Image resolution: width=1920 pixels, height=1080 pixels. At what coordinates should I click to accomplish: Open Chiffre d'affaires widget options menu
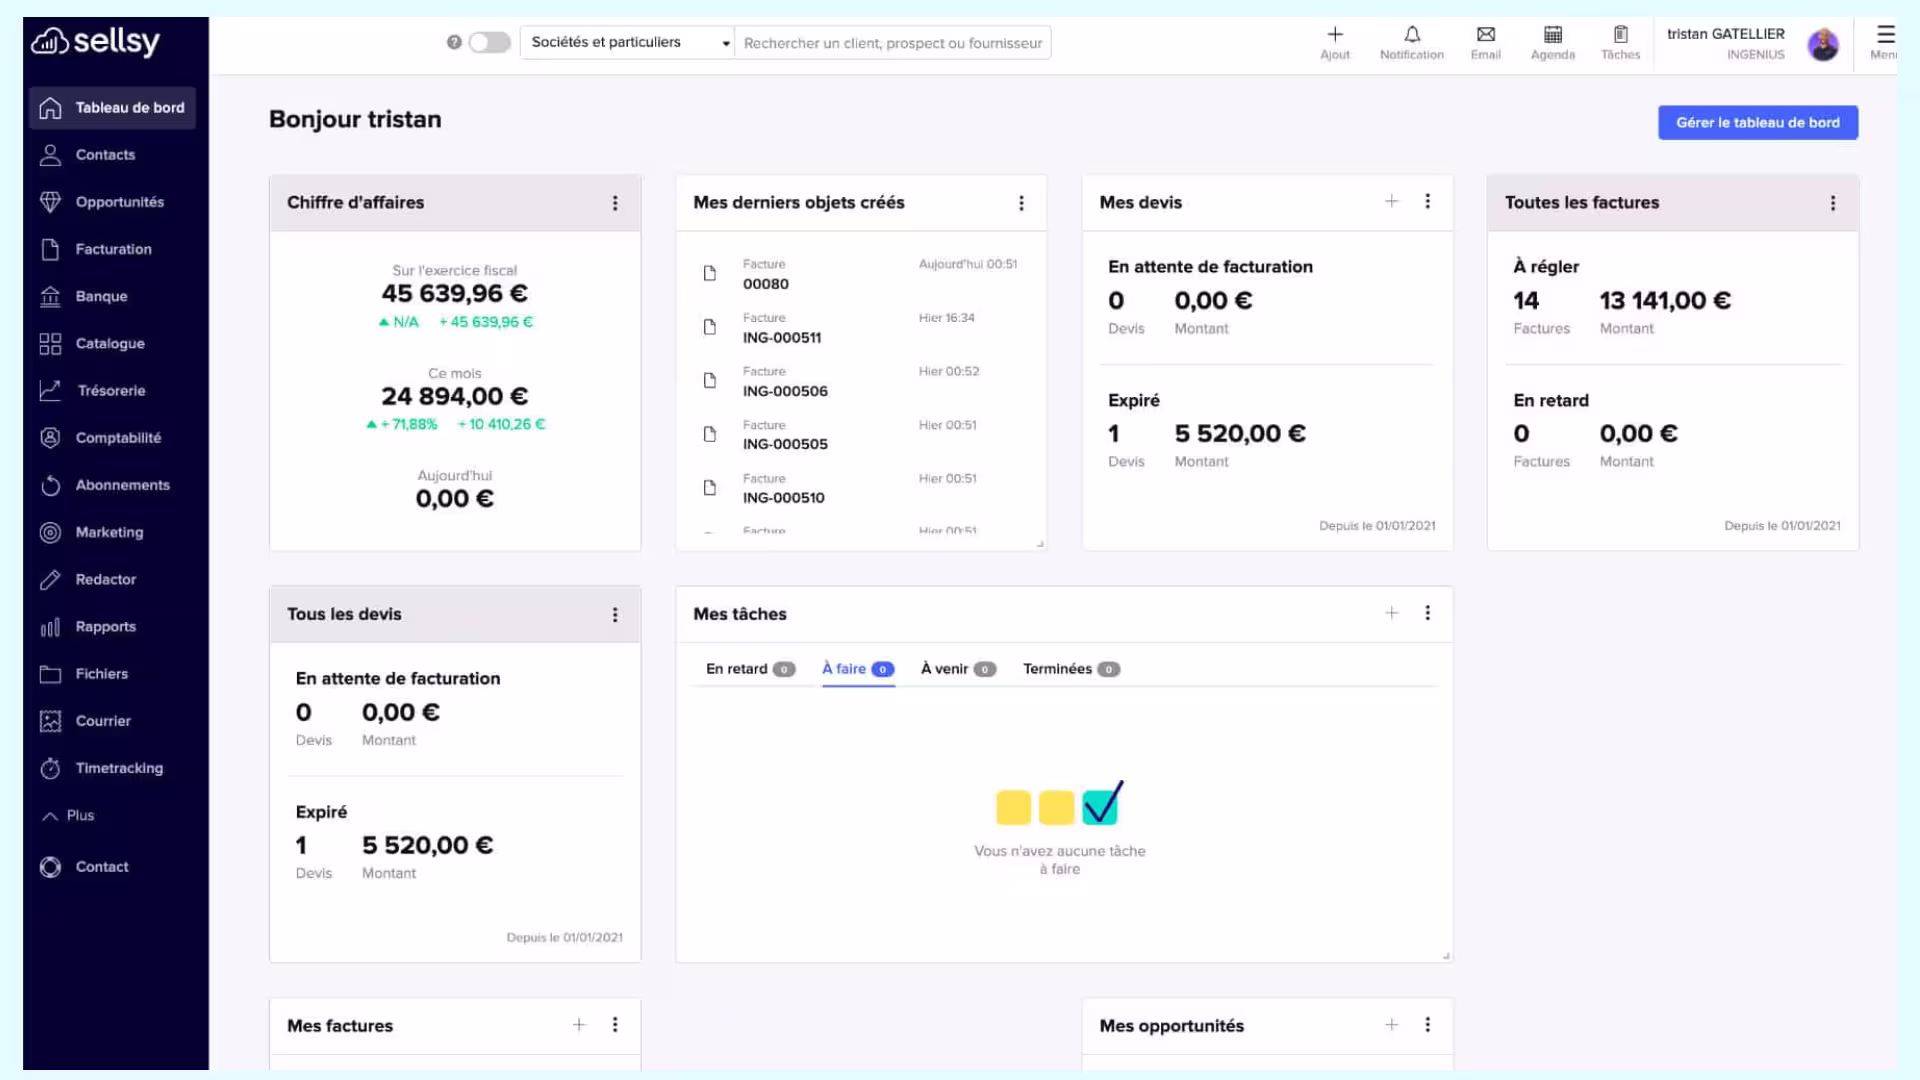pos(615,203)
